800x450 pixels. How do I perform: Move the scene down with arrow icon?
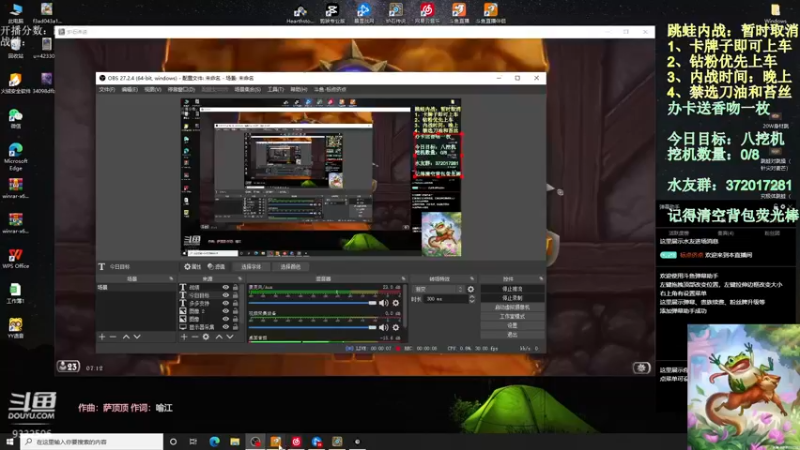[x=137, y=337]
